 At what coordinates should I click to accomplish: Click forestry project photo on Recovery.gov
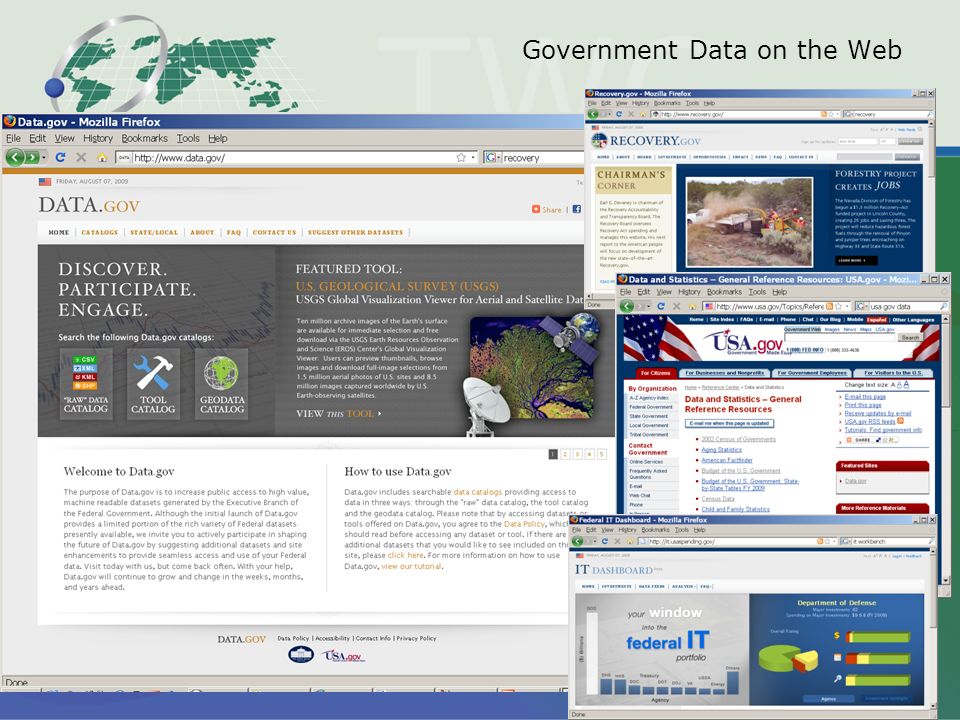point(749,222)
